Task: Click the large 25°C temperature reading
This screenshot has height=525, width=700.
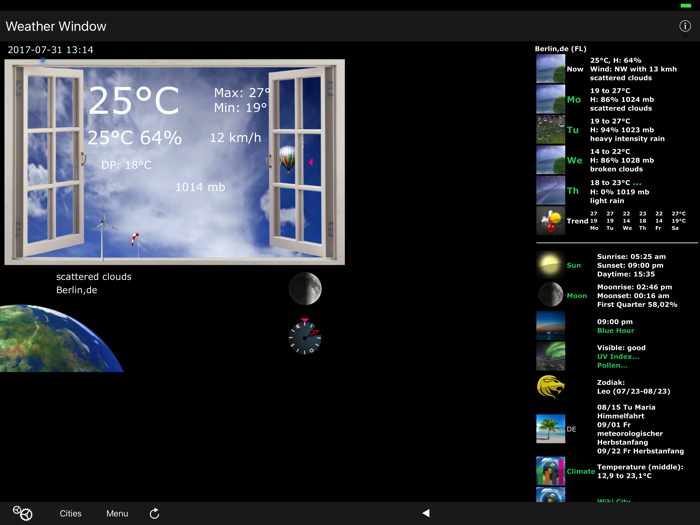Action: (134, 101)
